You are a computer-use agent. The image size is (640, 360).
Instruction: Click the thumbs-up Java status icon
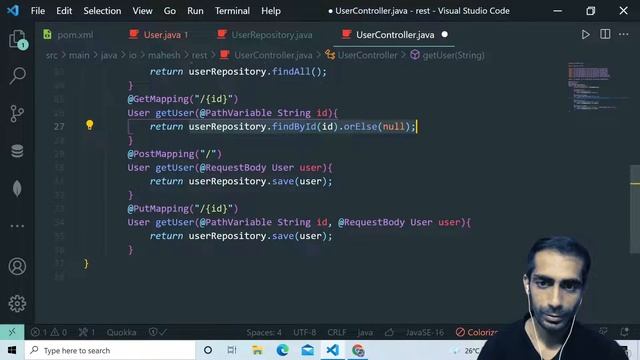pos(389,332)
